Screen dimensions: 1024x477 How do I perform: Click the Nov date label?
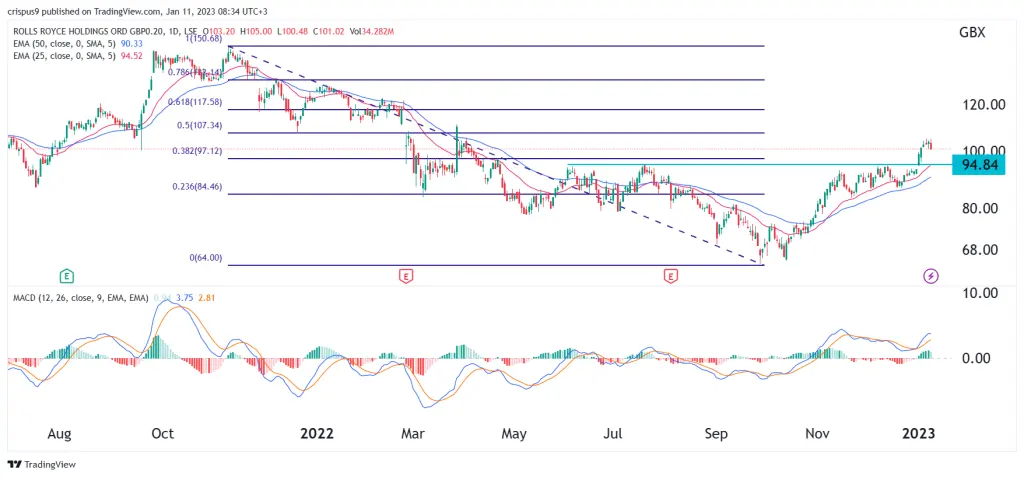click(x=817, y=433)
